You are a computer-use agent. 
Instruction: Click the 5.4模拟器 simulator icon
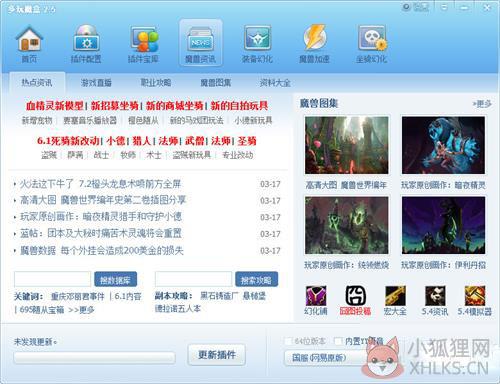[475, 300]
